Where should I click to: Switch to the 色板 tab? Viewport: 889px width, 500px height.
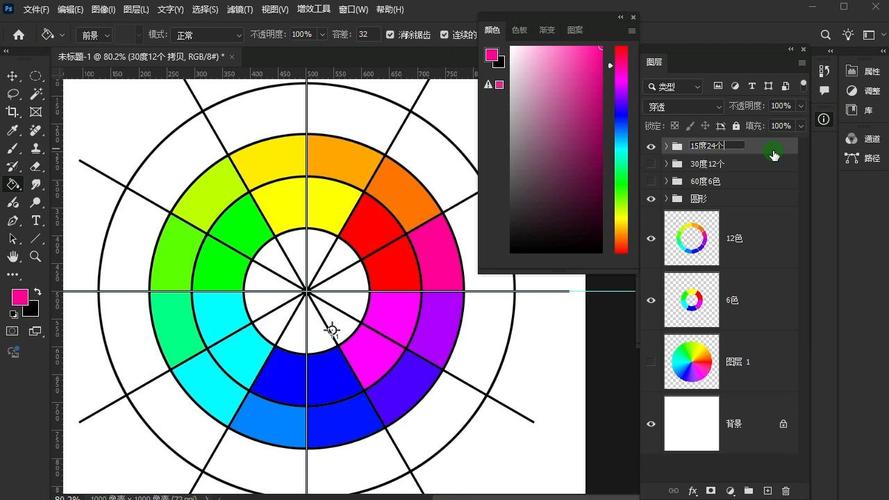[x=519, y=30]
